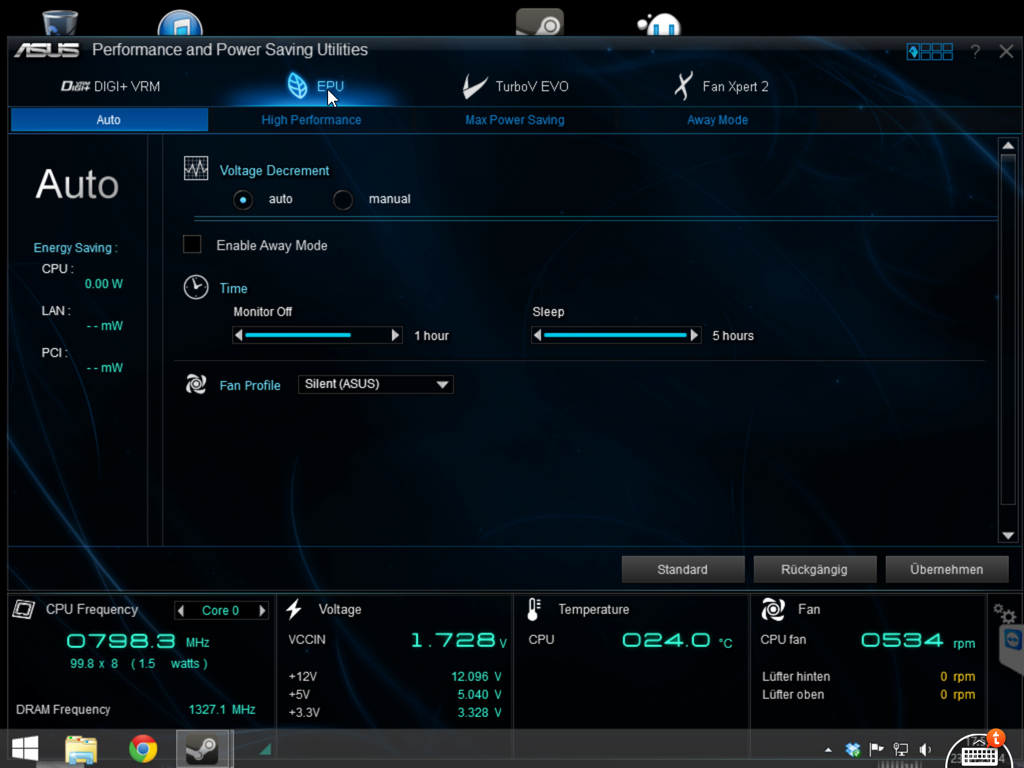Open the EPU section

click(316, 86)
